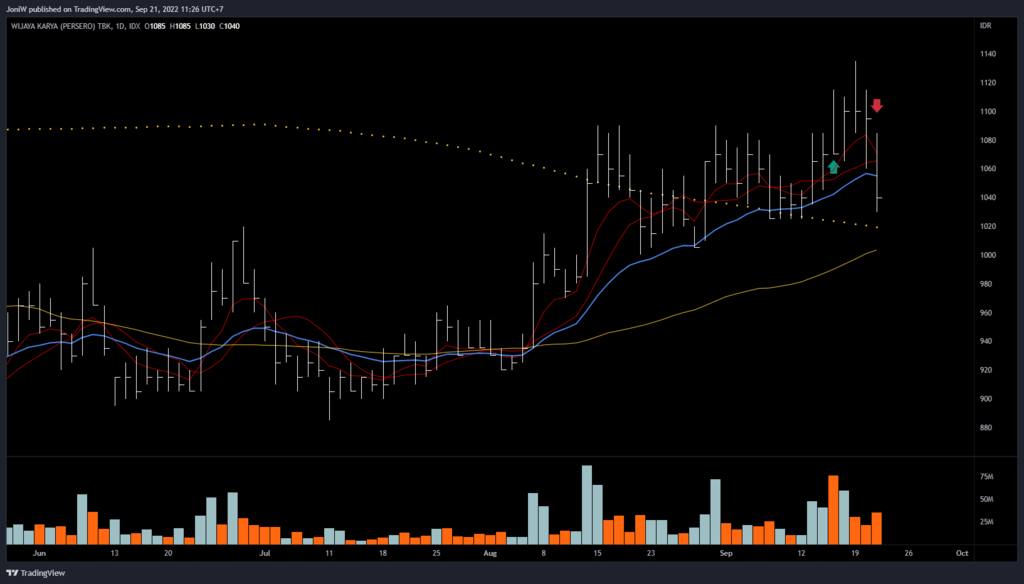
Task: Click the 1140 price axis label
Action: (989, 54)
